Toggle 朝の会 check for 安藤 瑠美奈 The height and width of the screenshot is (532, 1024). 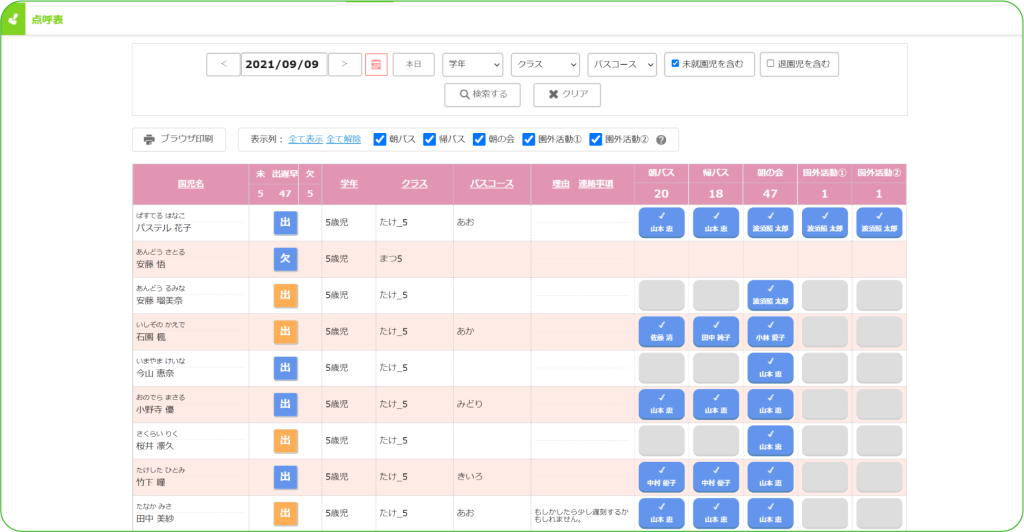pos(771,295)
